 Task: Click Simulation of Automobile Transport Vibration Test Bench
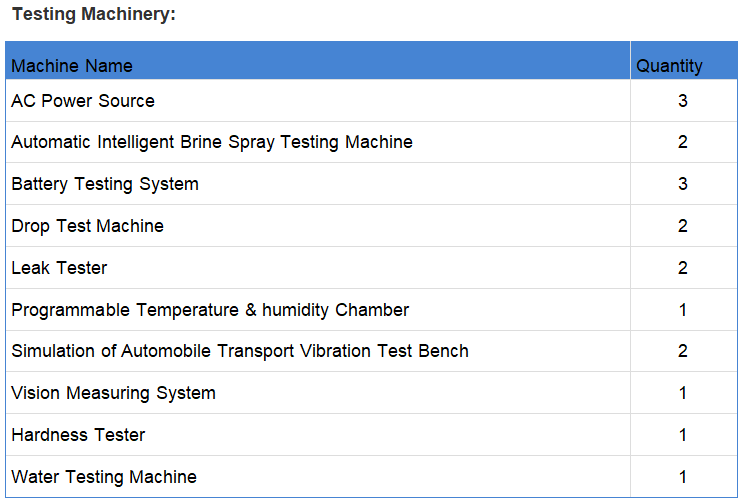click(x=240, y=351)
